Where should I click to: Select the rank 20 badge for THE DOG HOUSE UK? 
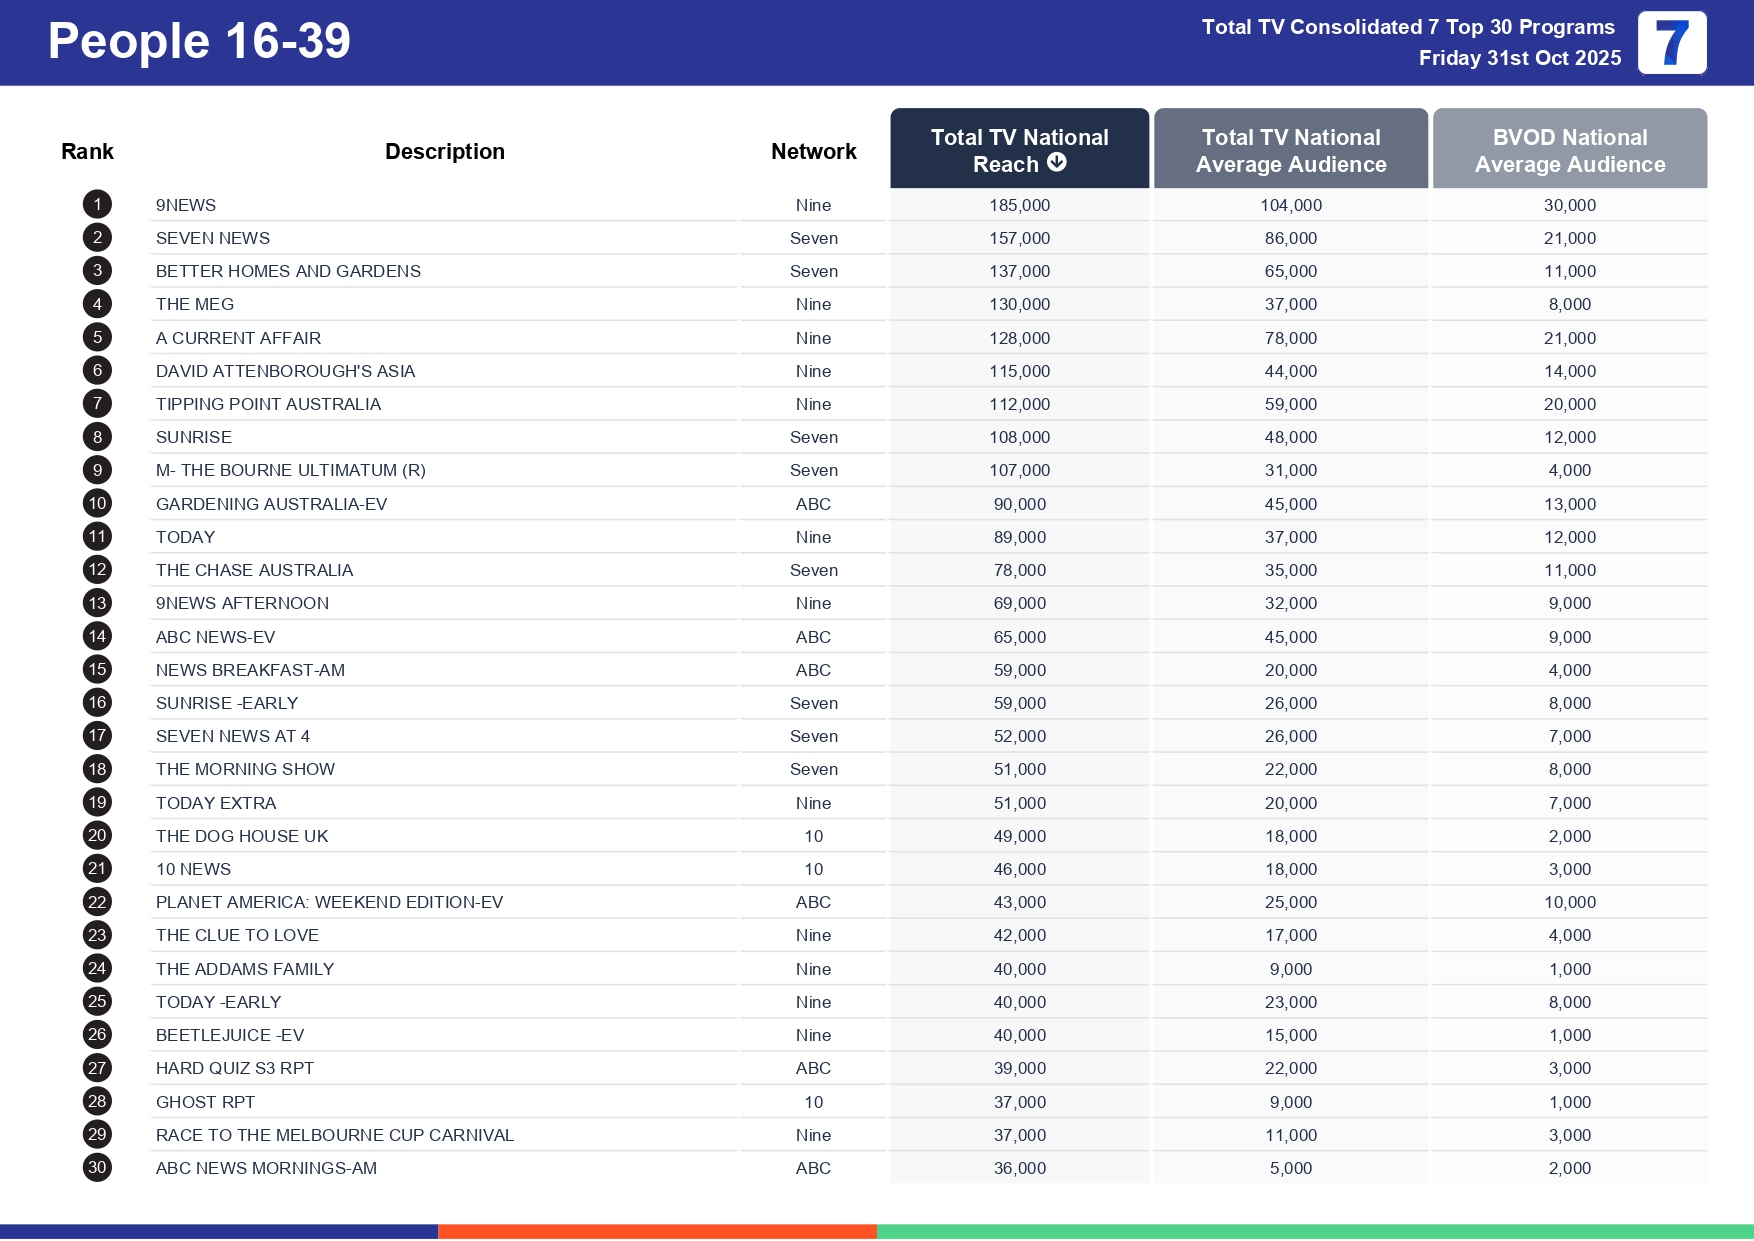[97, 835]
